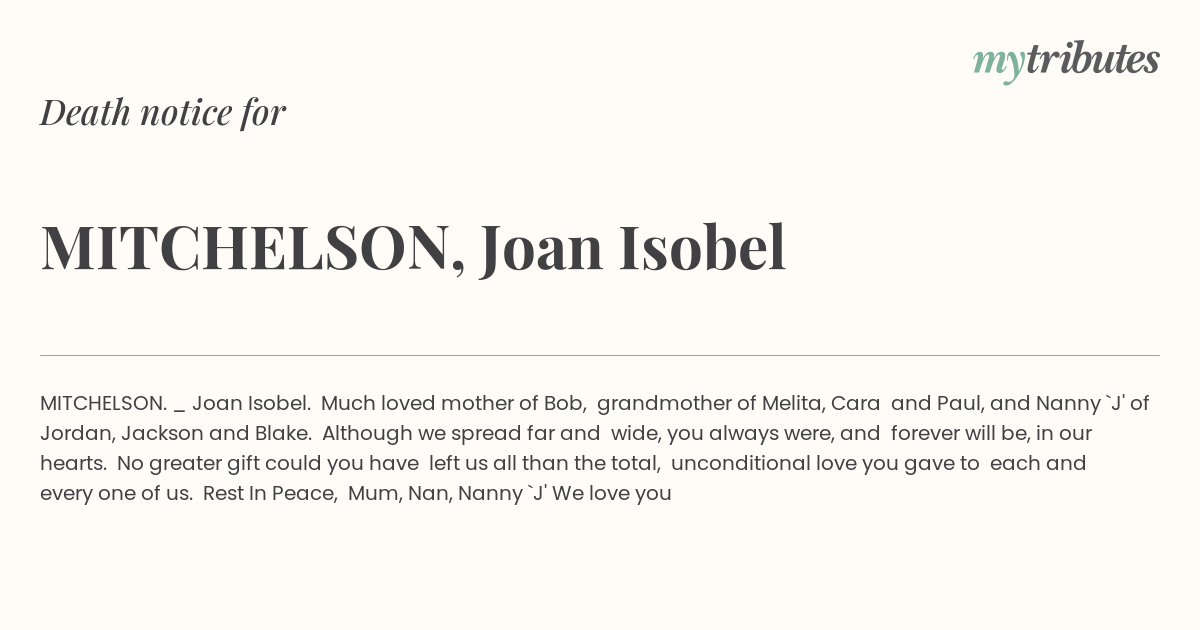Click the phrase "Rest In Peace,"
1200x630 pixels.
270,493
